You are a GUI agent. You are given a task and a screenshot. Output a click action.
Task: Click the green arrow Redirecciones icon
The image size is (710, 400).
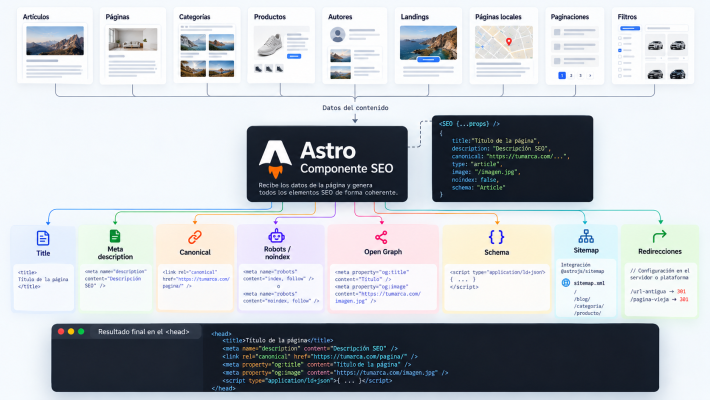(659, 236)
